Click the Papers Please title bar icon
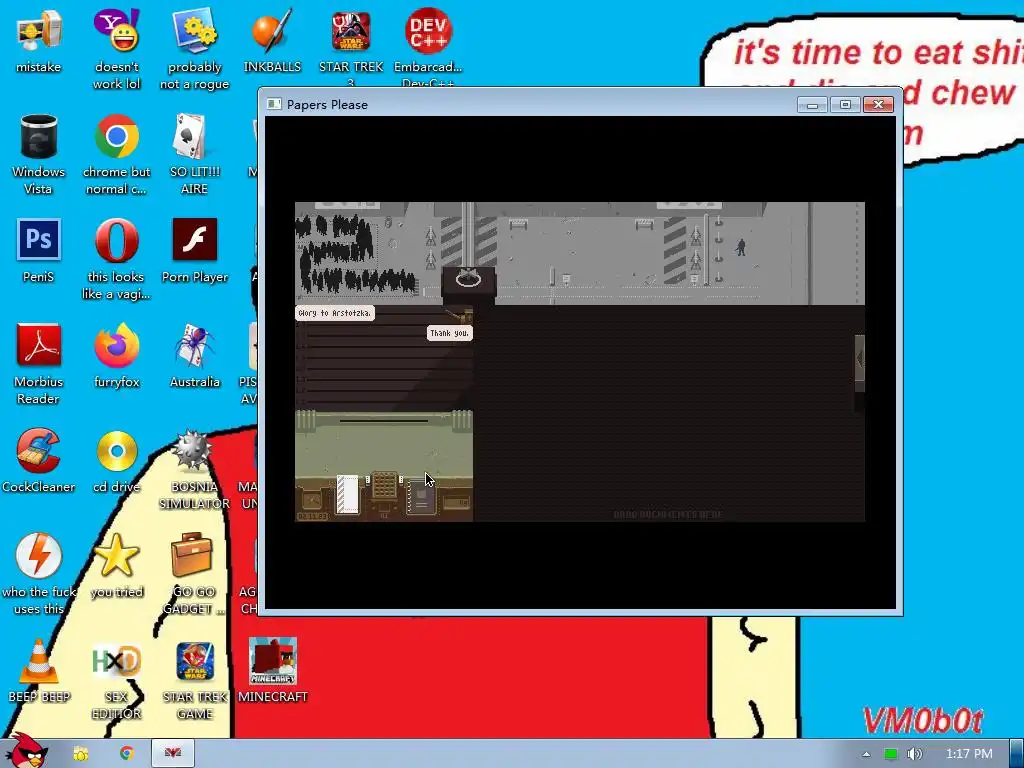The height and width of the screenshot is (768, 1024). coord(274,104)
